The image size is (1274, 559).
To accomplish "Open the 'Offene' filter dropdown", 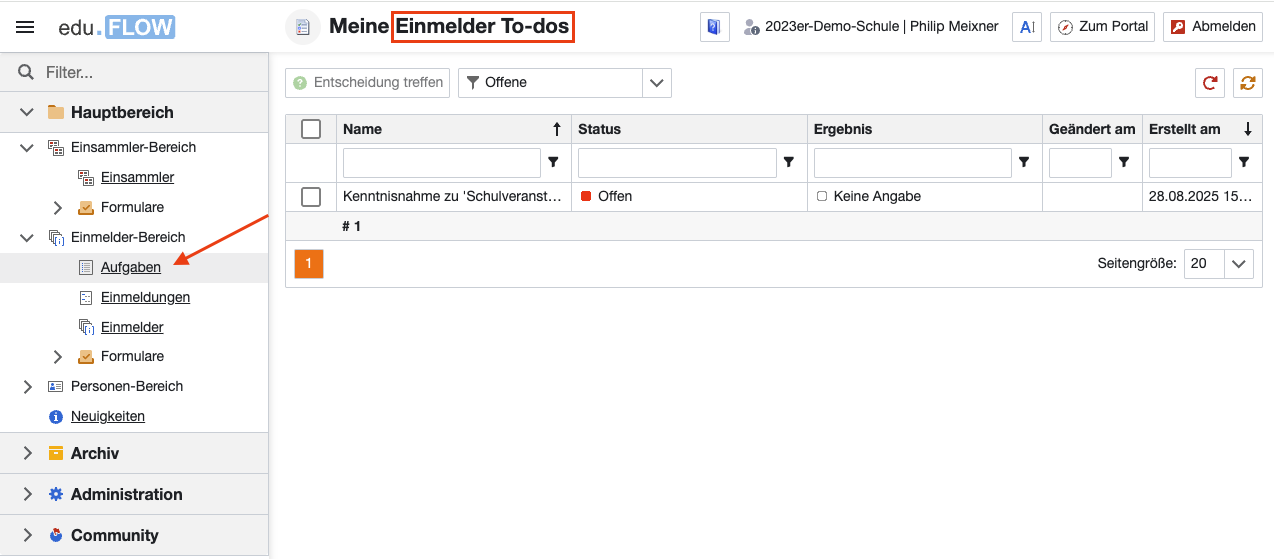I will pyautogui.click(x=656, y=83).
